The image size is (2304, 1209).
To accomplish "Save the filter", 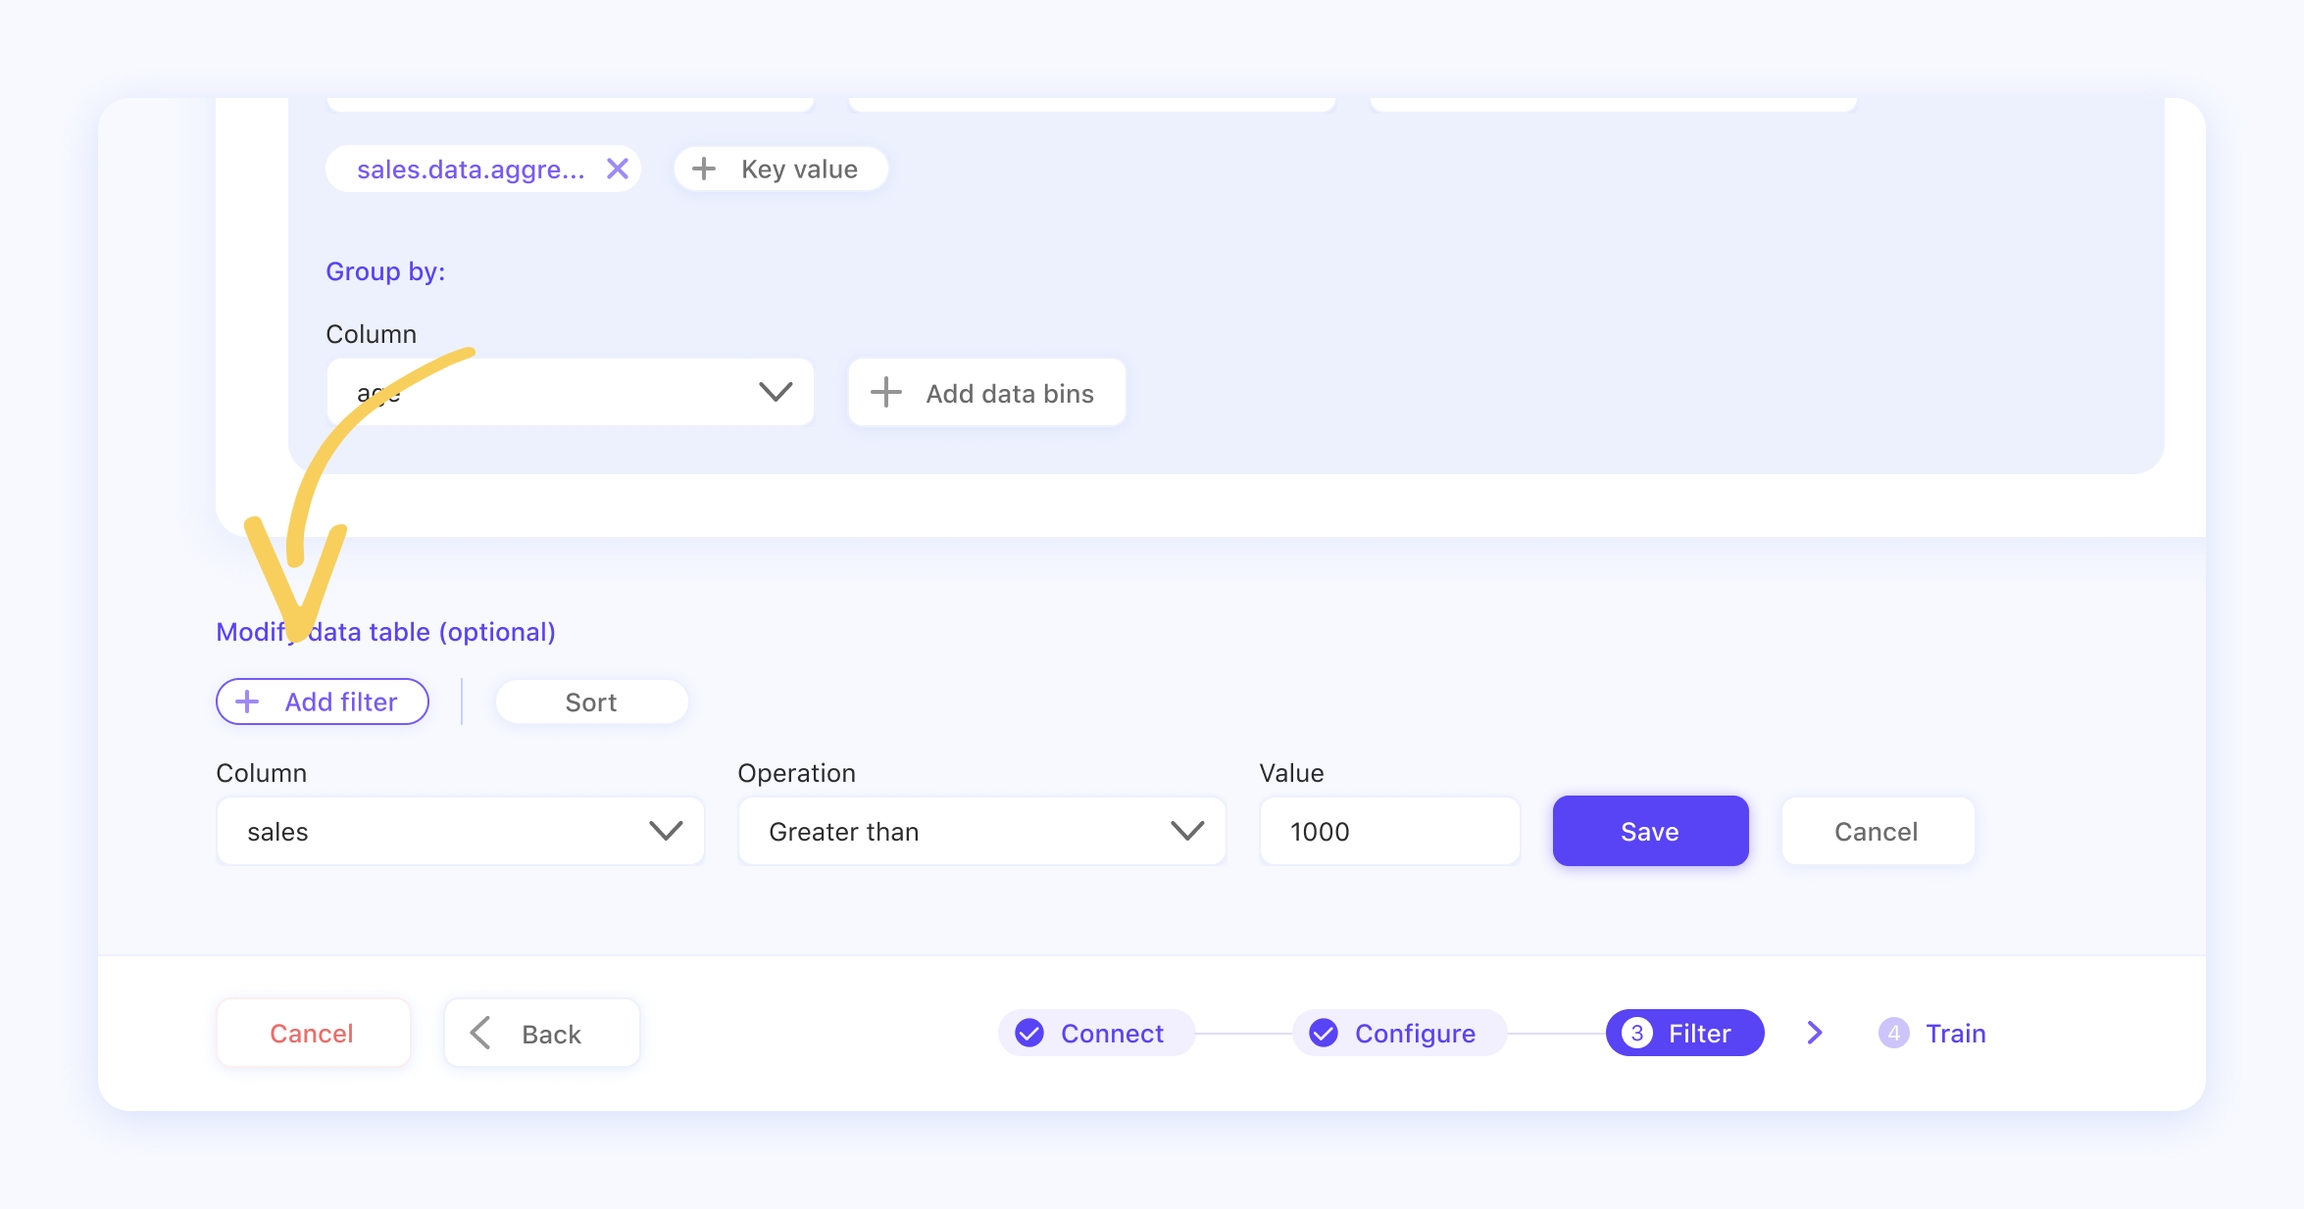I will (x=1650, y=831).
